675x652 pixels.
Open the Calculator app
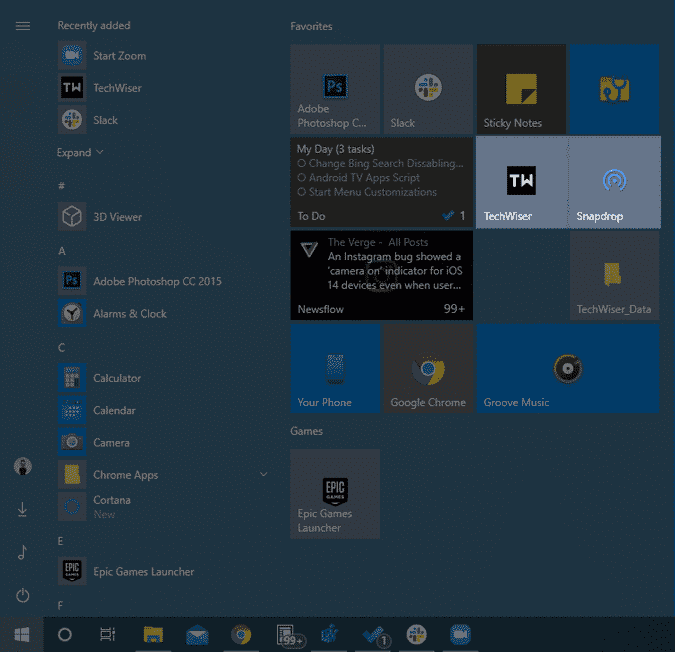point(163,378)
